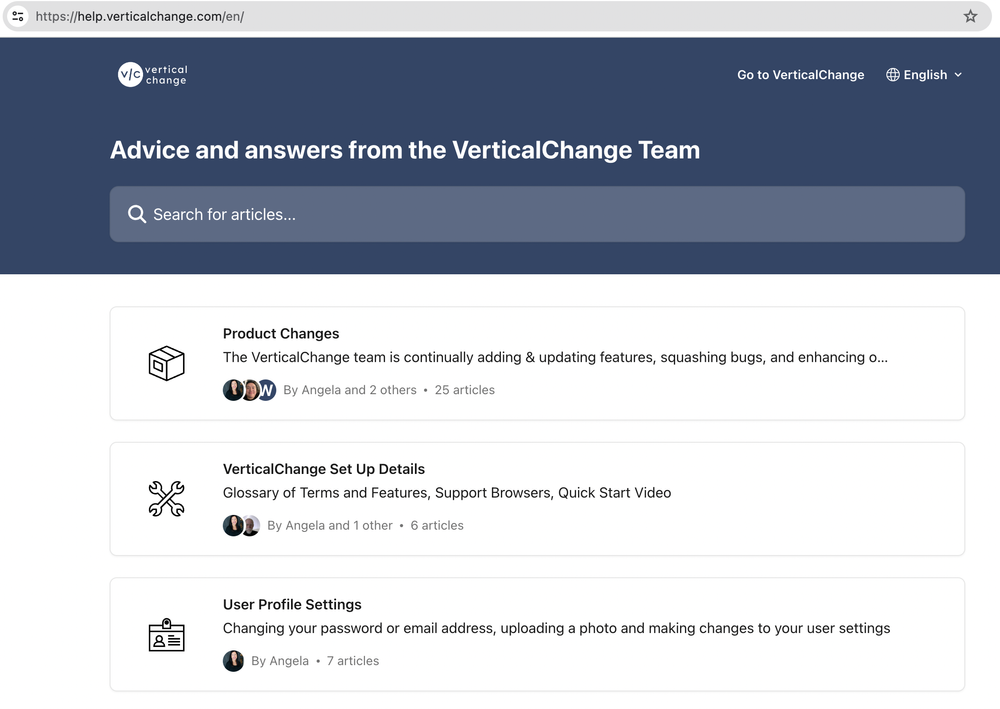The height and width of the screenshot is (709, 1000).
Task: Click the Glossary of Terms description text
Action: click(446, 493)
